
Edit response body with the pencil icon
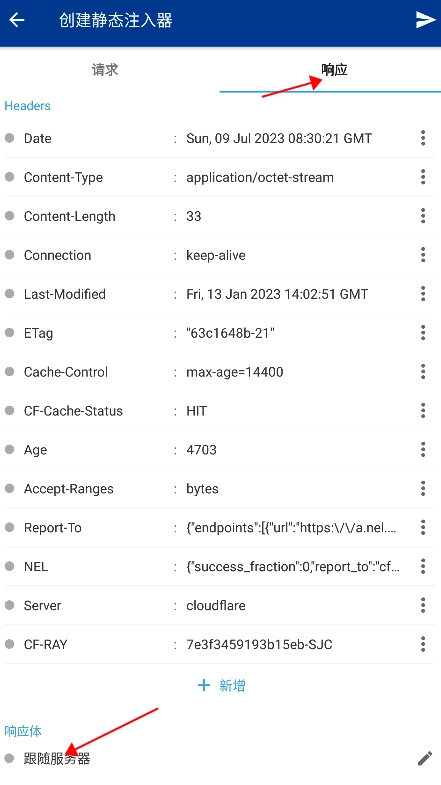425,758
